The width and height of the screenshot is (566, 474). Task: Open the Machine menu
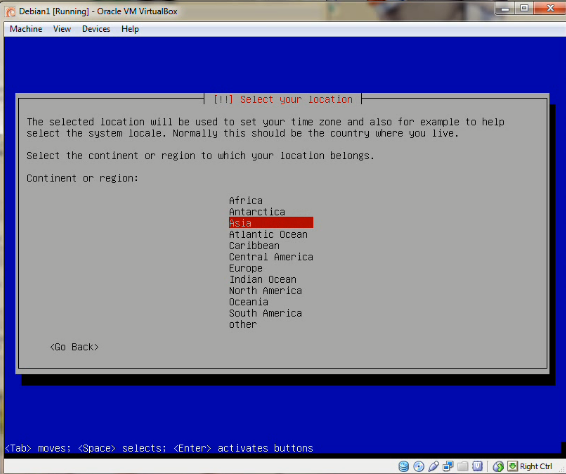coord(26,29)
